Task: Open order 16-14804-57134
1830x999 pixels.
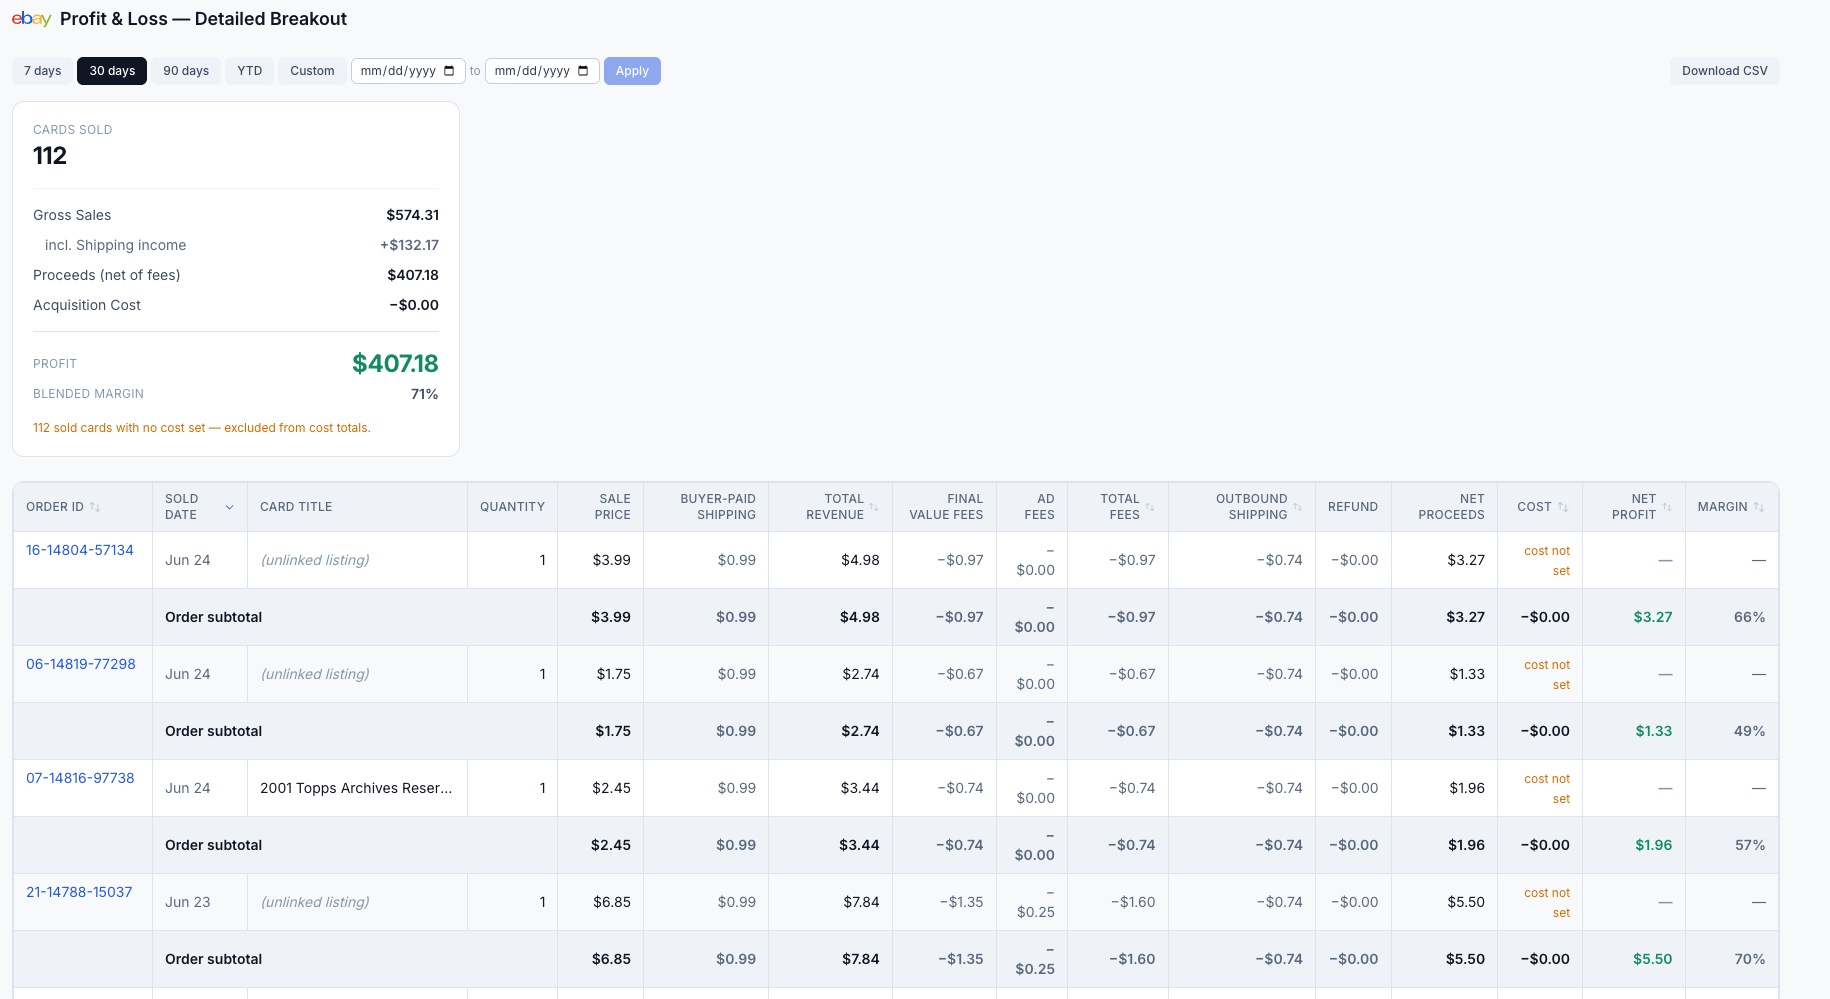Action: (x=80, y=550)
